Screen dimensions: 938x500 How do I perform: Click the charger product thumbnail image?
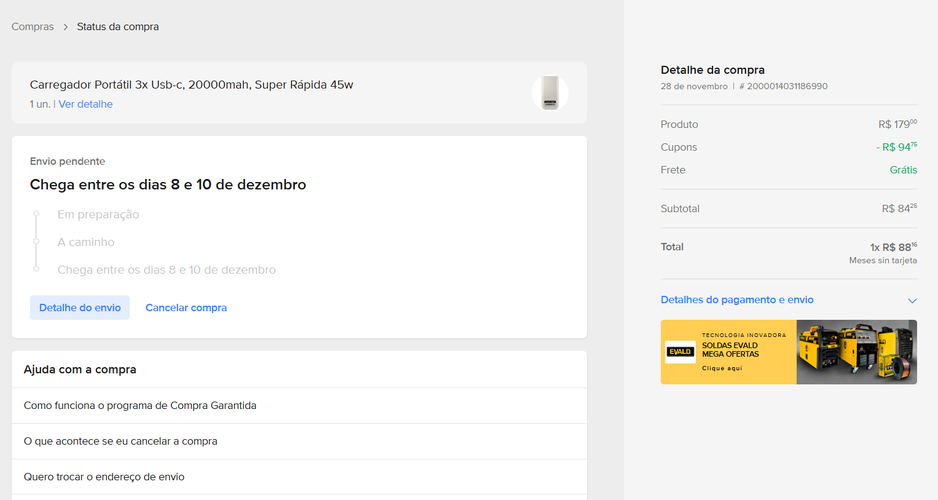(x=549, y=93)
